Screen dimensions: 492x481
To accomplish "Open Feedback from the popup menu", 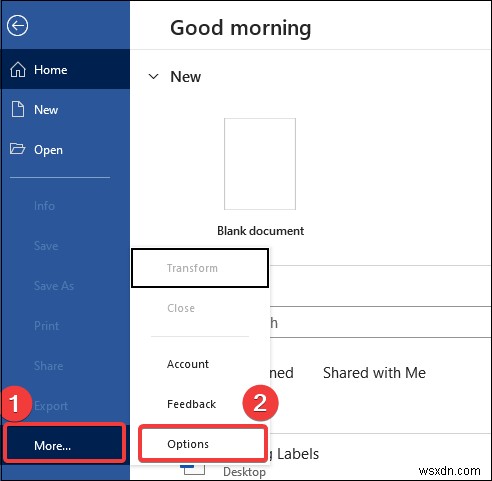I will [200, 404].
